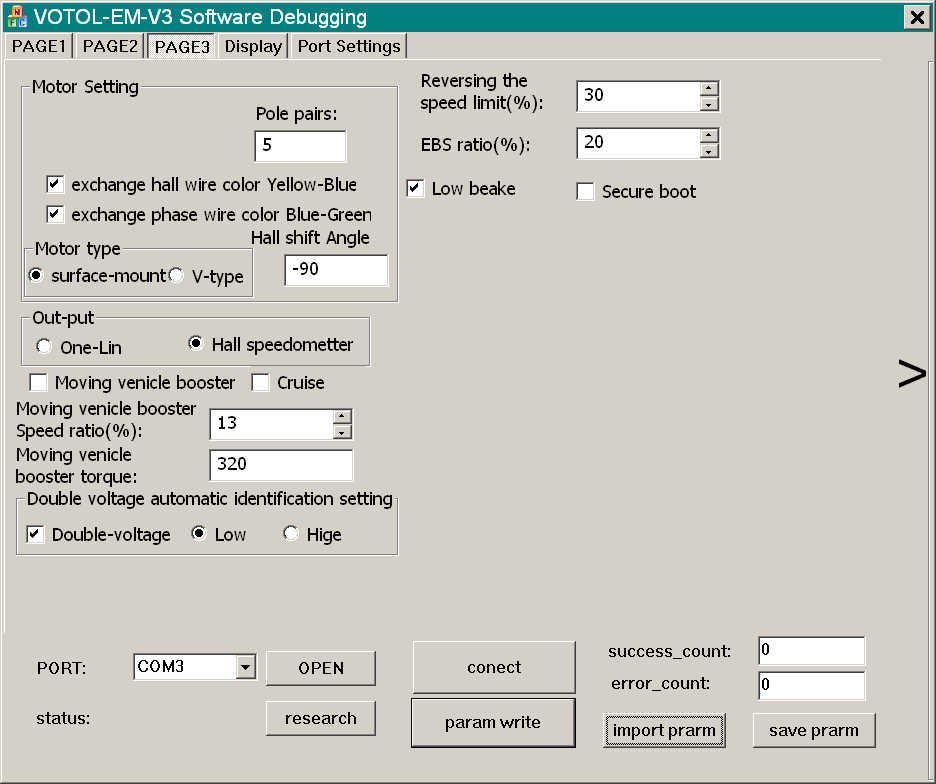Uncheck the Low beake checkbox
The height and width of the screenshot is (784, 936).
416,188
